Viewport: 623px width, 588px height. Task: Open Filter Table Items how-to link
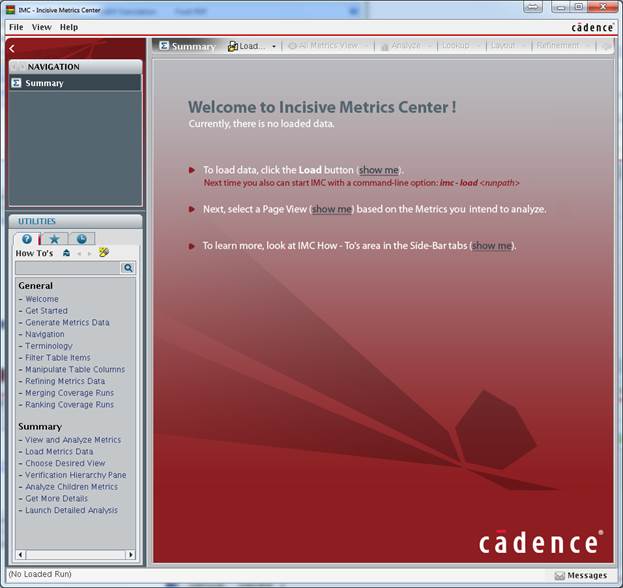[x=58, y=358]
